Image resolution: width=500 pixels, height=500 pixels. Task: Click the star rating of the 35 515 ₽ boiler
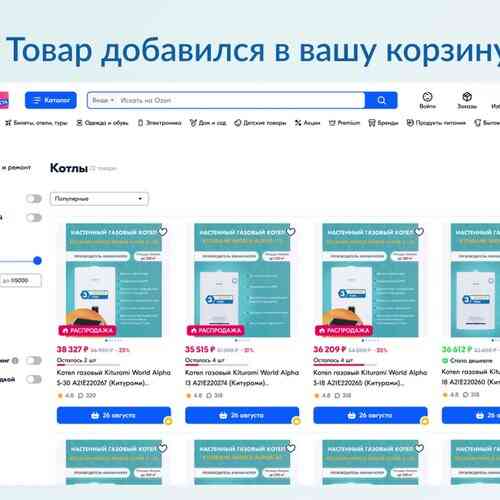pyautogui.click(x=194, y=396)
